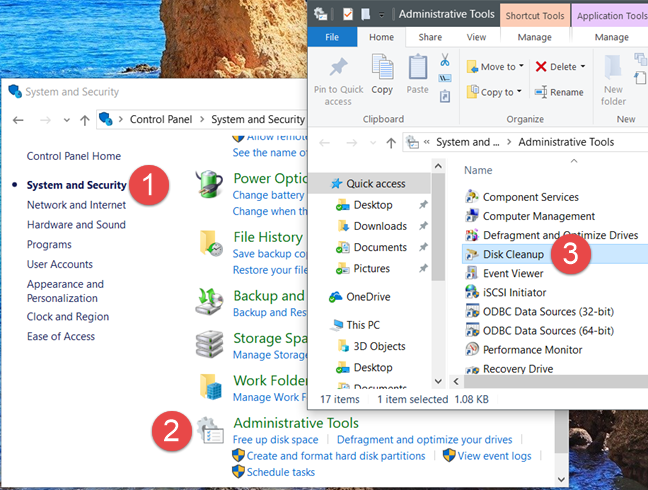Click the Copy icon in Clipboard group
648x490 pixels.
(382, 67)
